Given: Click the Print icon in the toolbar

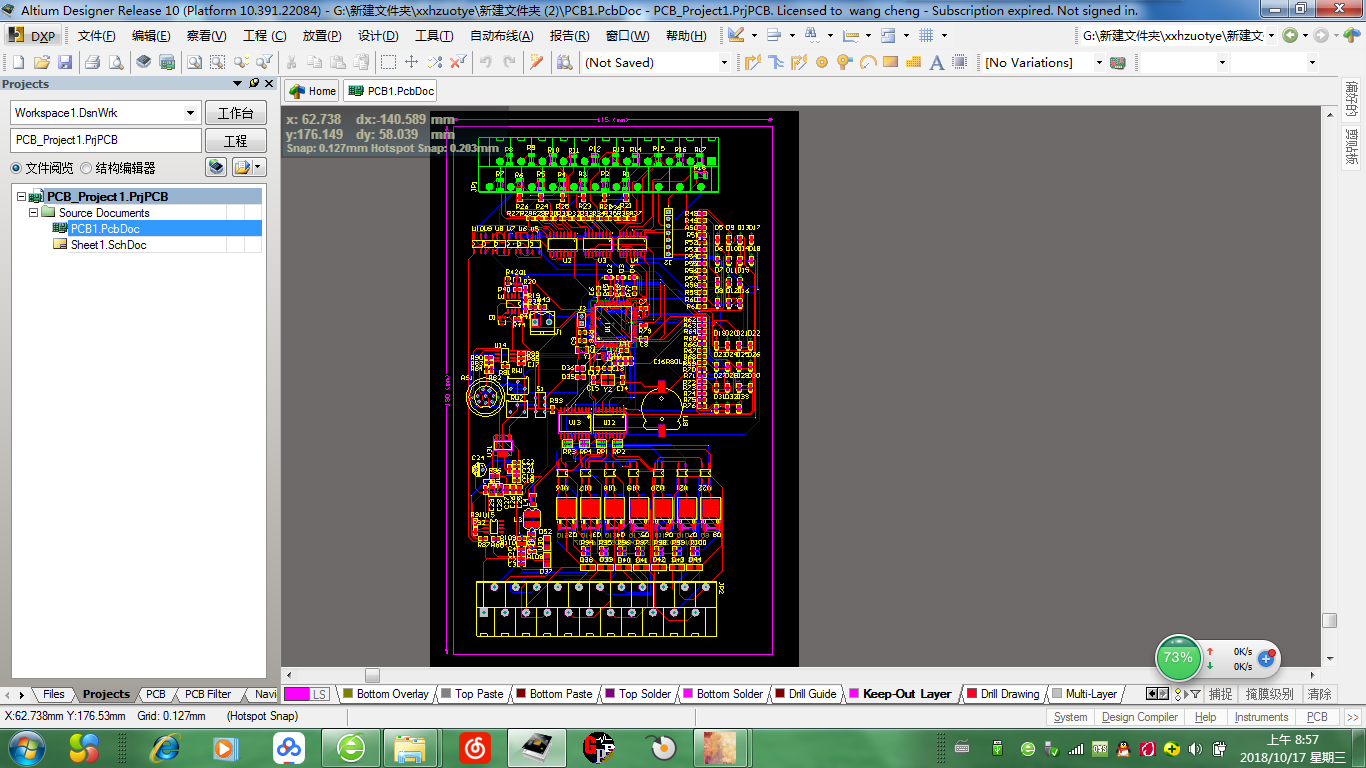Looking at the screenshot, I should 93,62.
